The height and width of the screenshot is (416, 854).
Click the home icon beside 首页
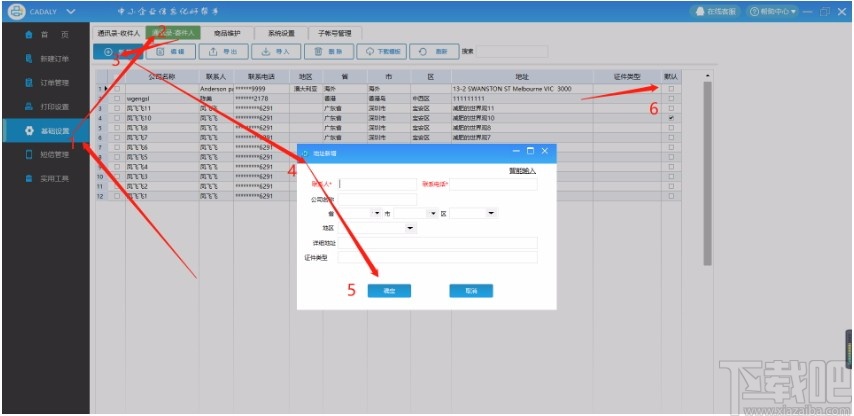pyautogui.click(x=29, y=34)
